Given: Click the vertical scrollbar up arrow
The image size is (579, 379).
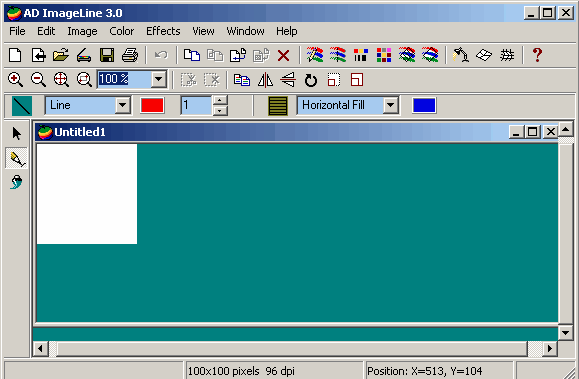Looking at the screenshot, I should click(565, 129).
